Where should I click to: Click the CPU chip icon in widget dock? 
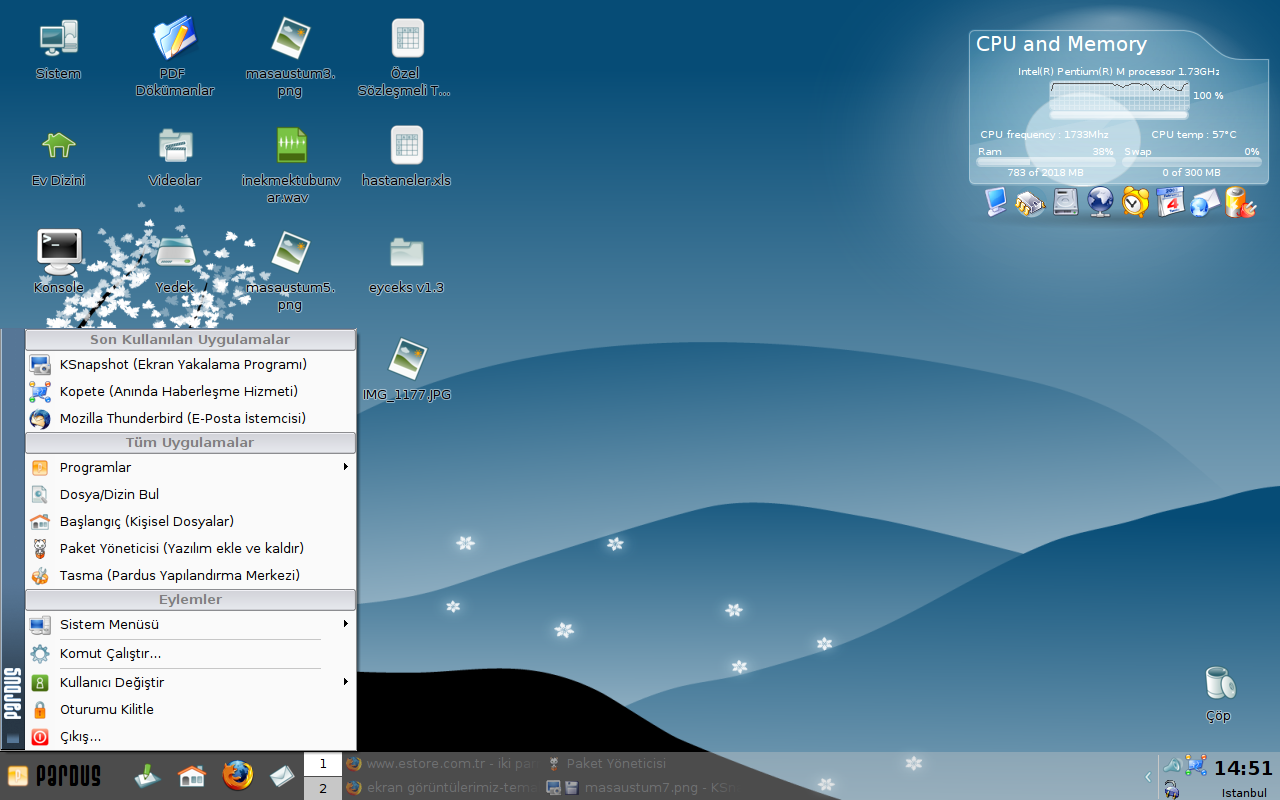[1030, 203]
